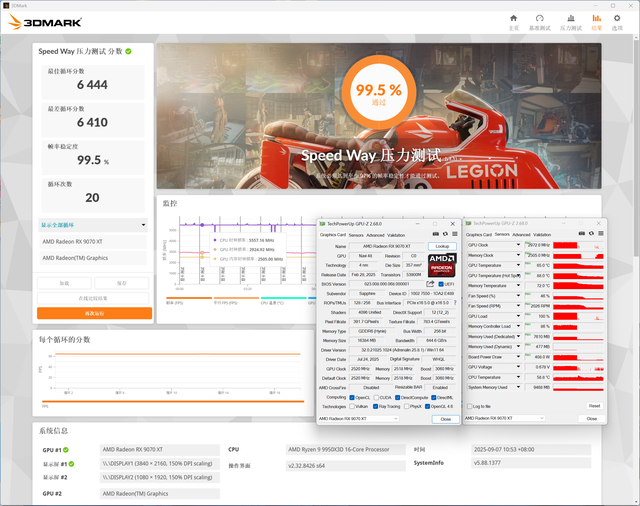Image resolution: width=640 pixels, height=506 pixels.
Task: Click the GPU Load red sensor graph
Action: (x=578, y=316)
